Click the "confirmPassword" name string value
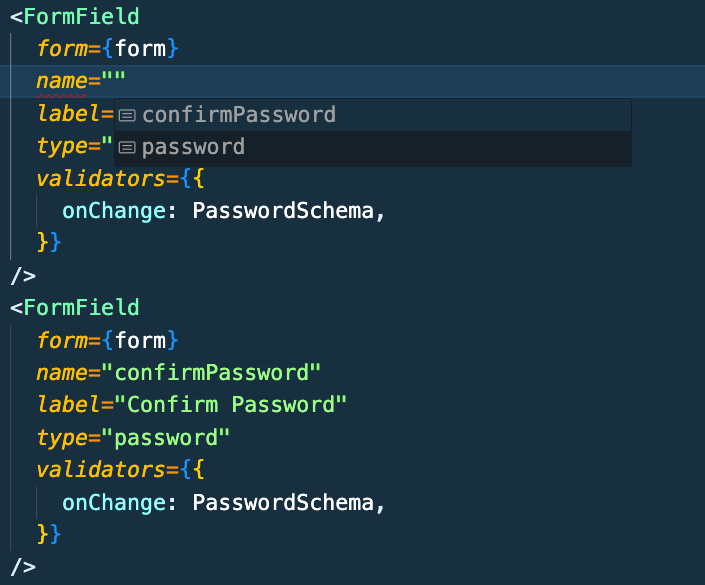705x585 pixels. pyautogui.click(x=211, y=373)
